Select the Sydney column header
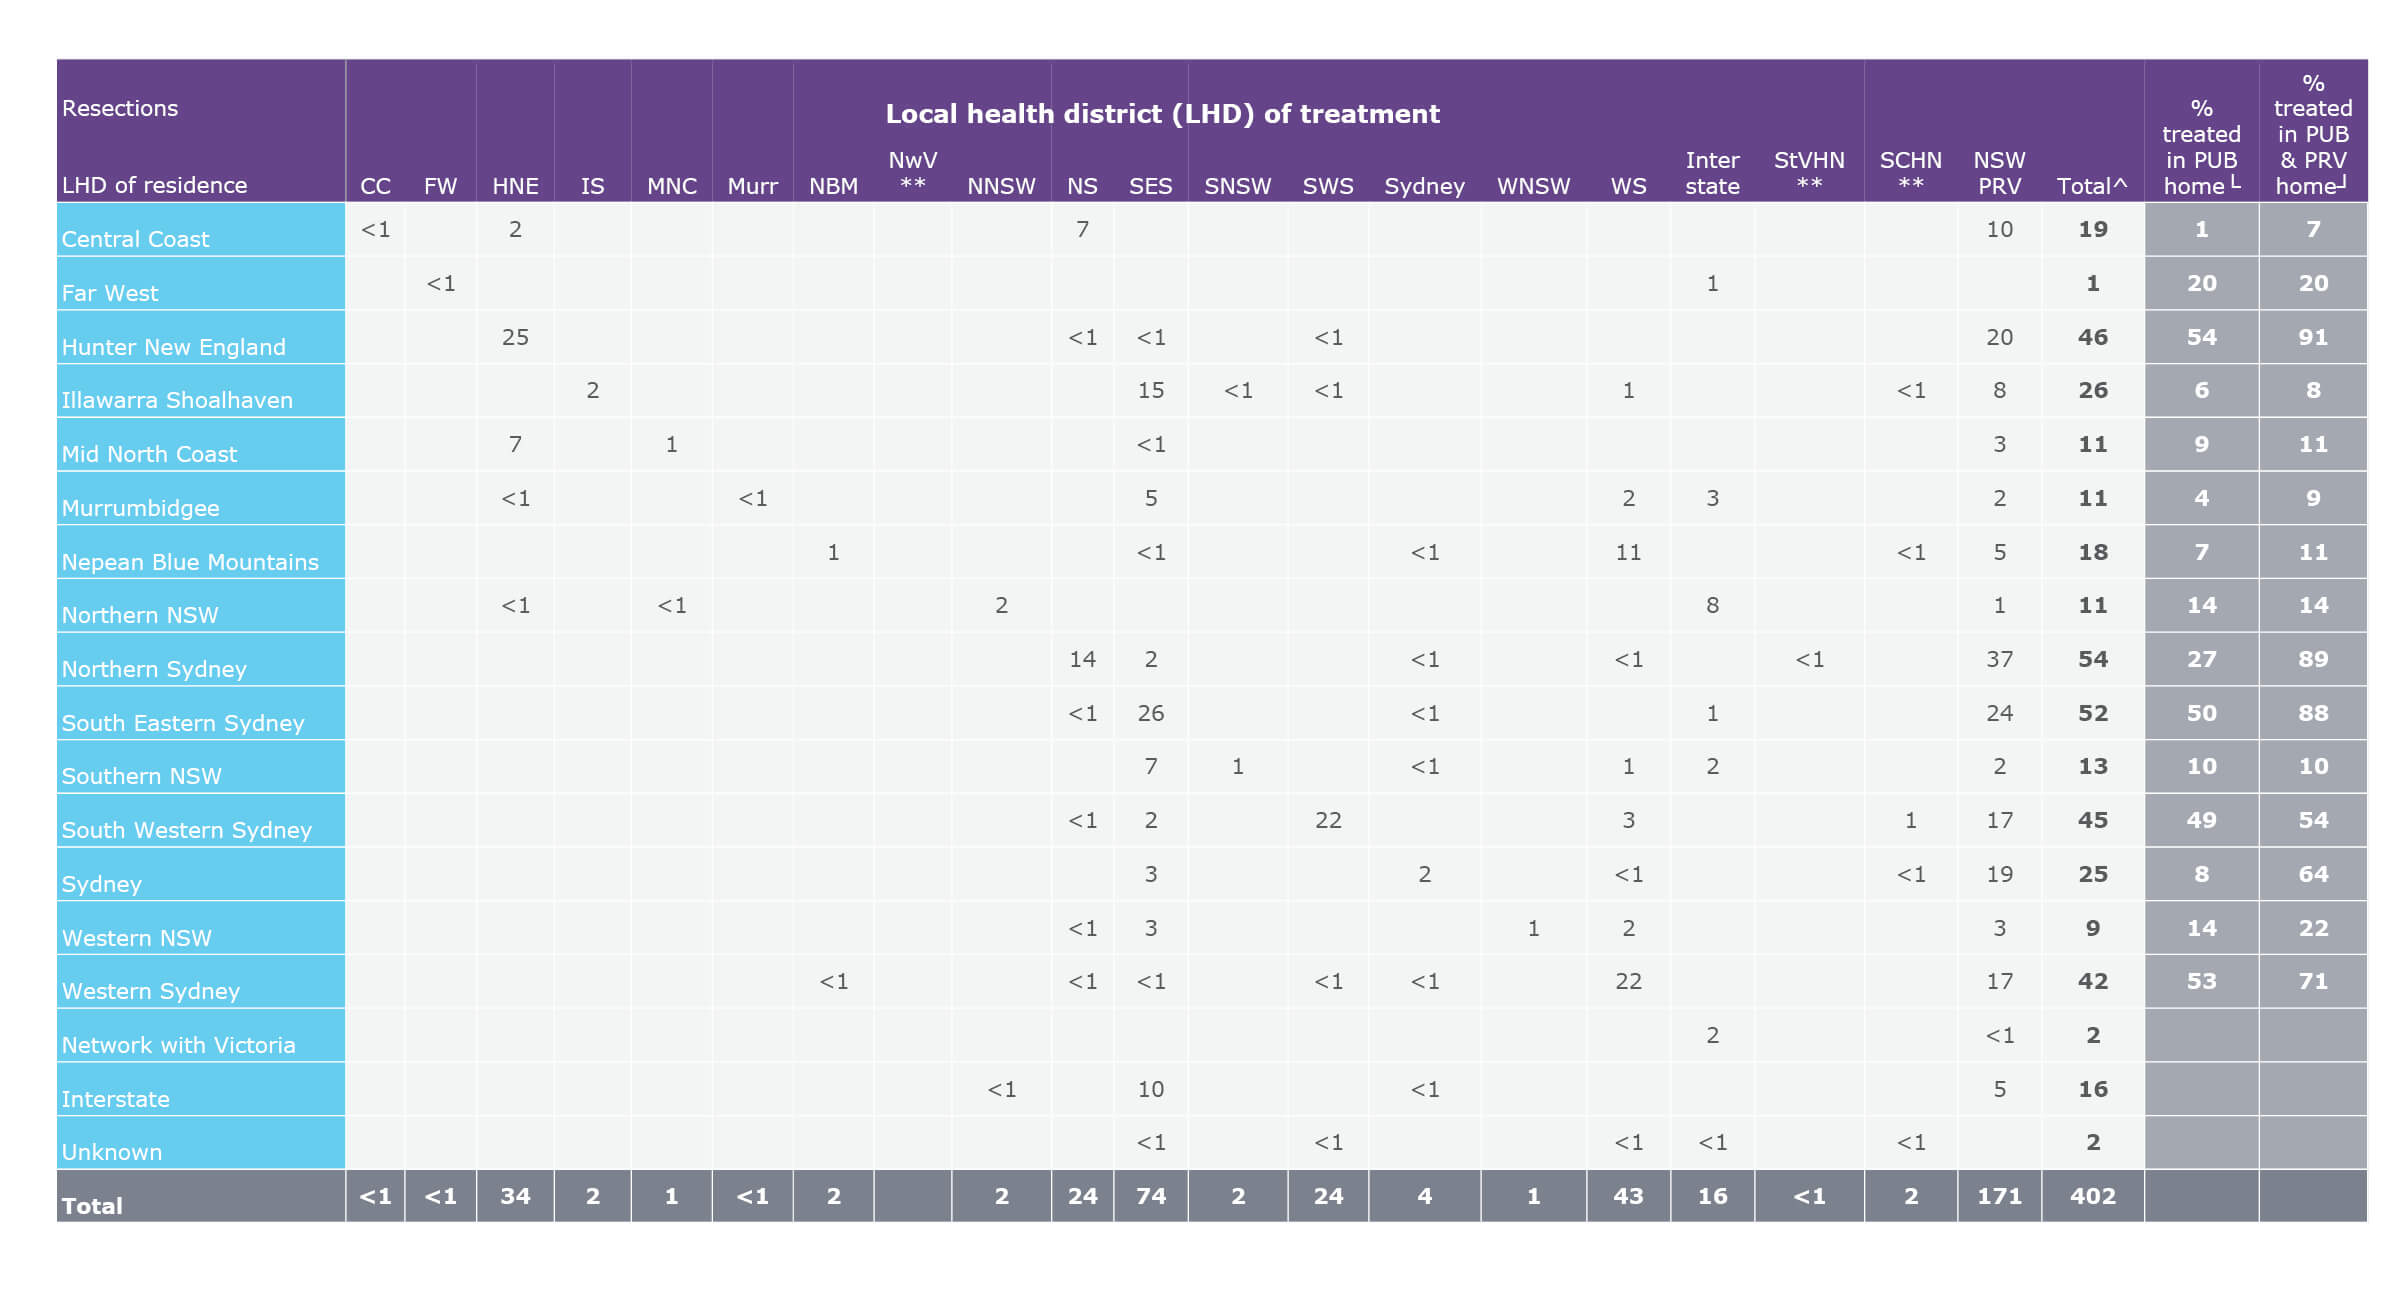This screenshot has width=2400, height=1300. [1424, 185]
